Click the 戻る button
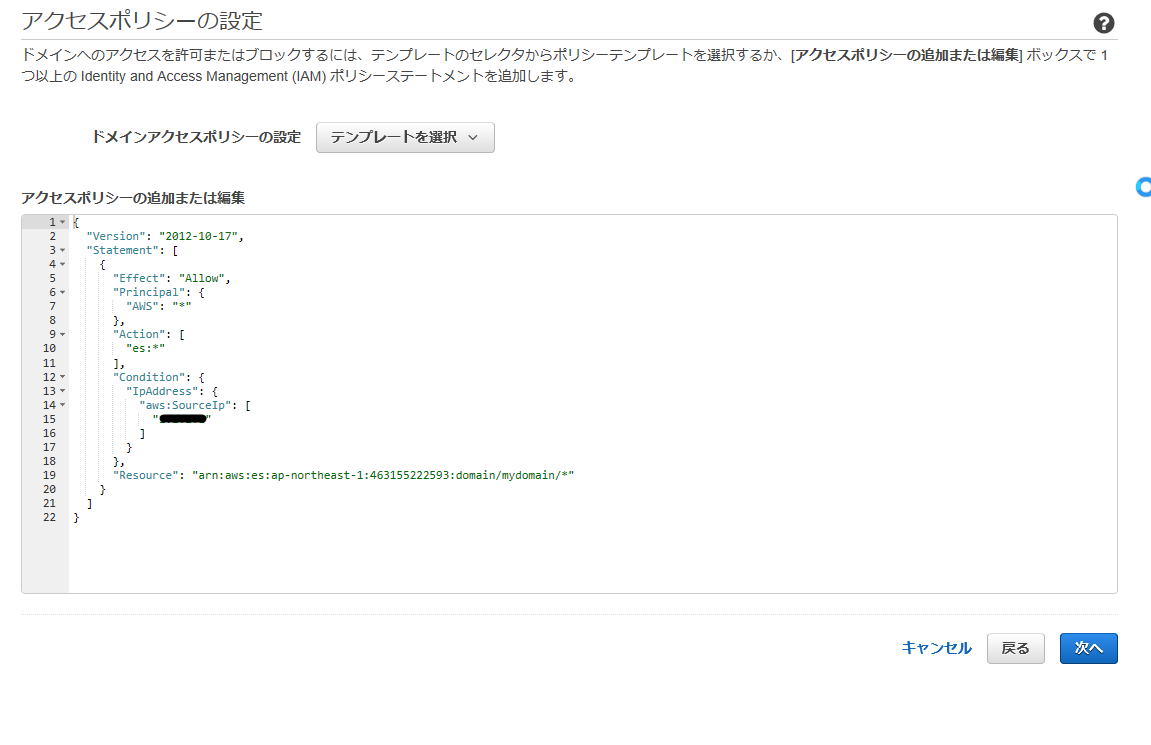This screenshot has width=1151, height=745. (1015, 648)
